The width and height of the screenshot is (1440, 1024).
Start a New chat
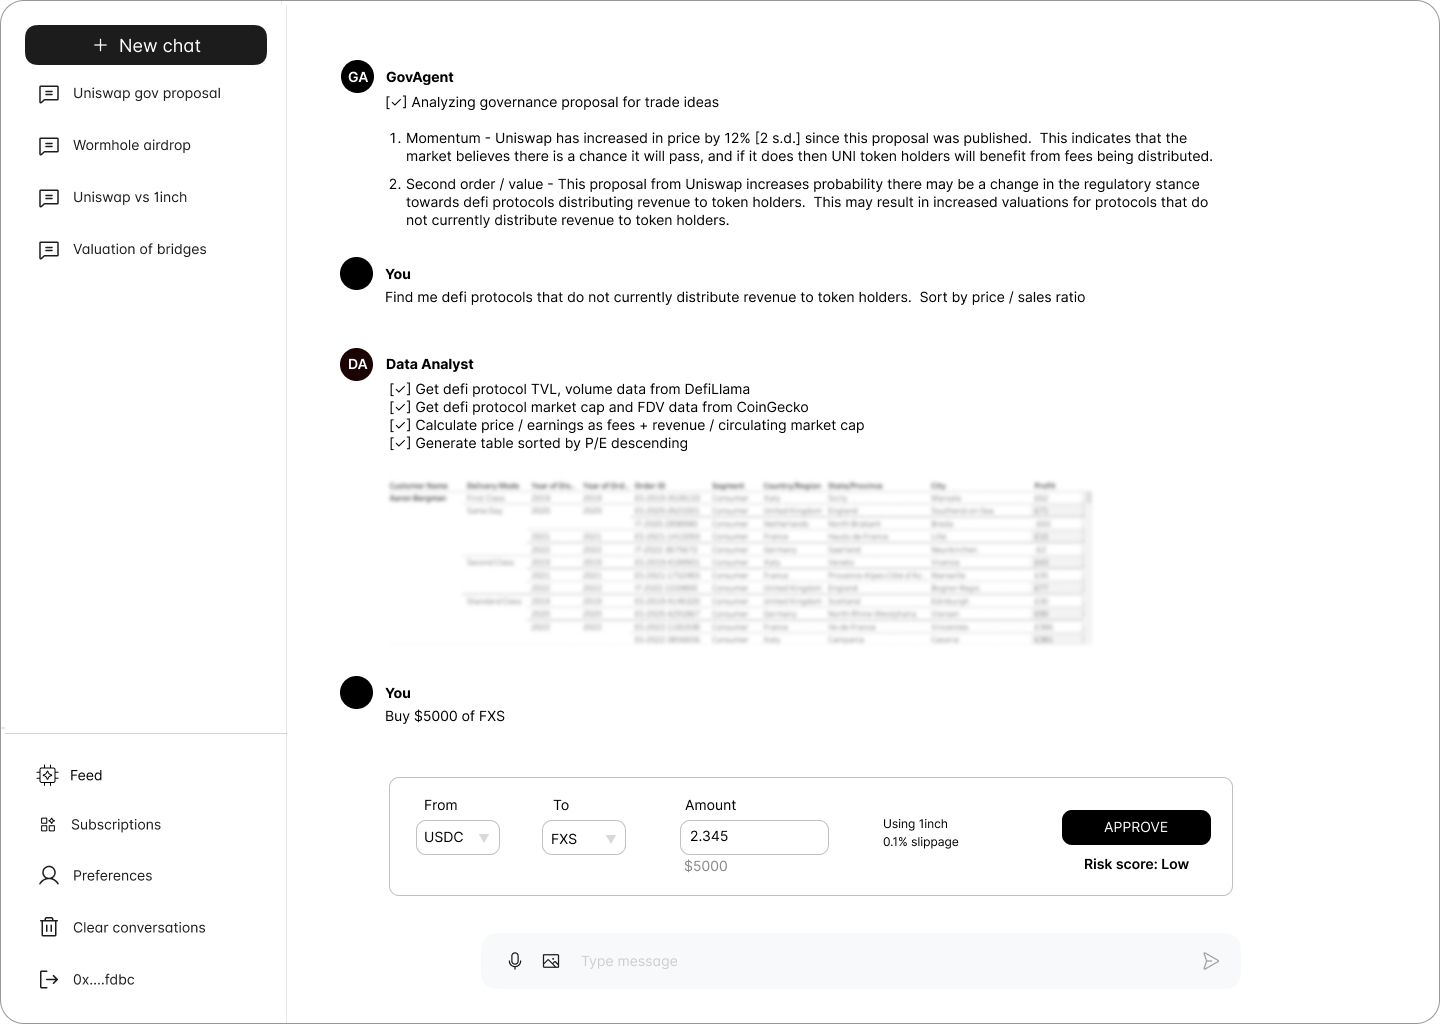[146, 45]
